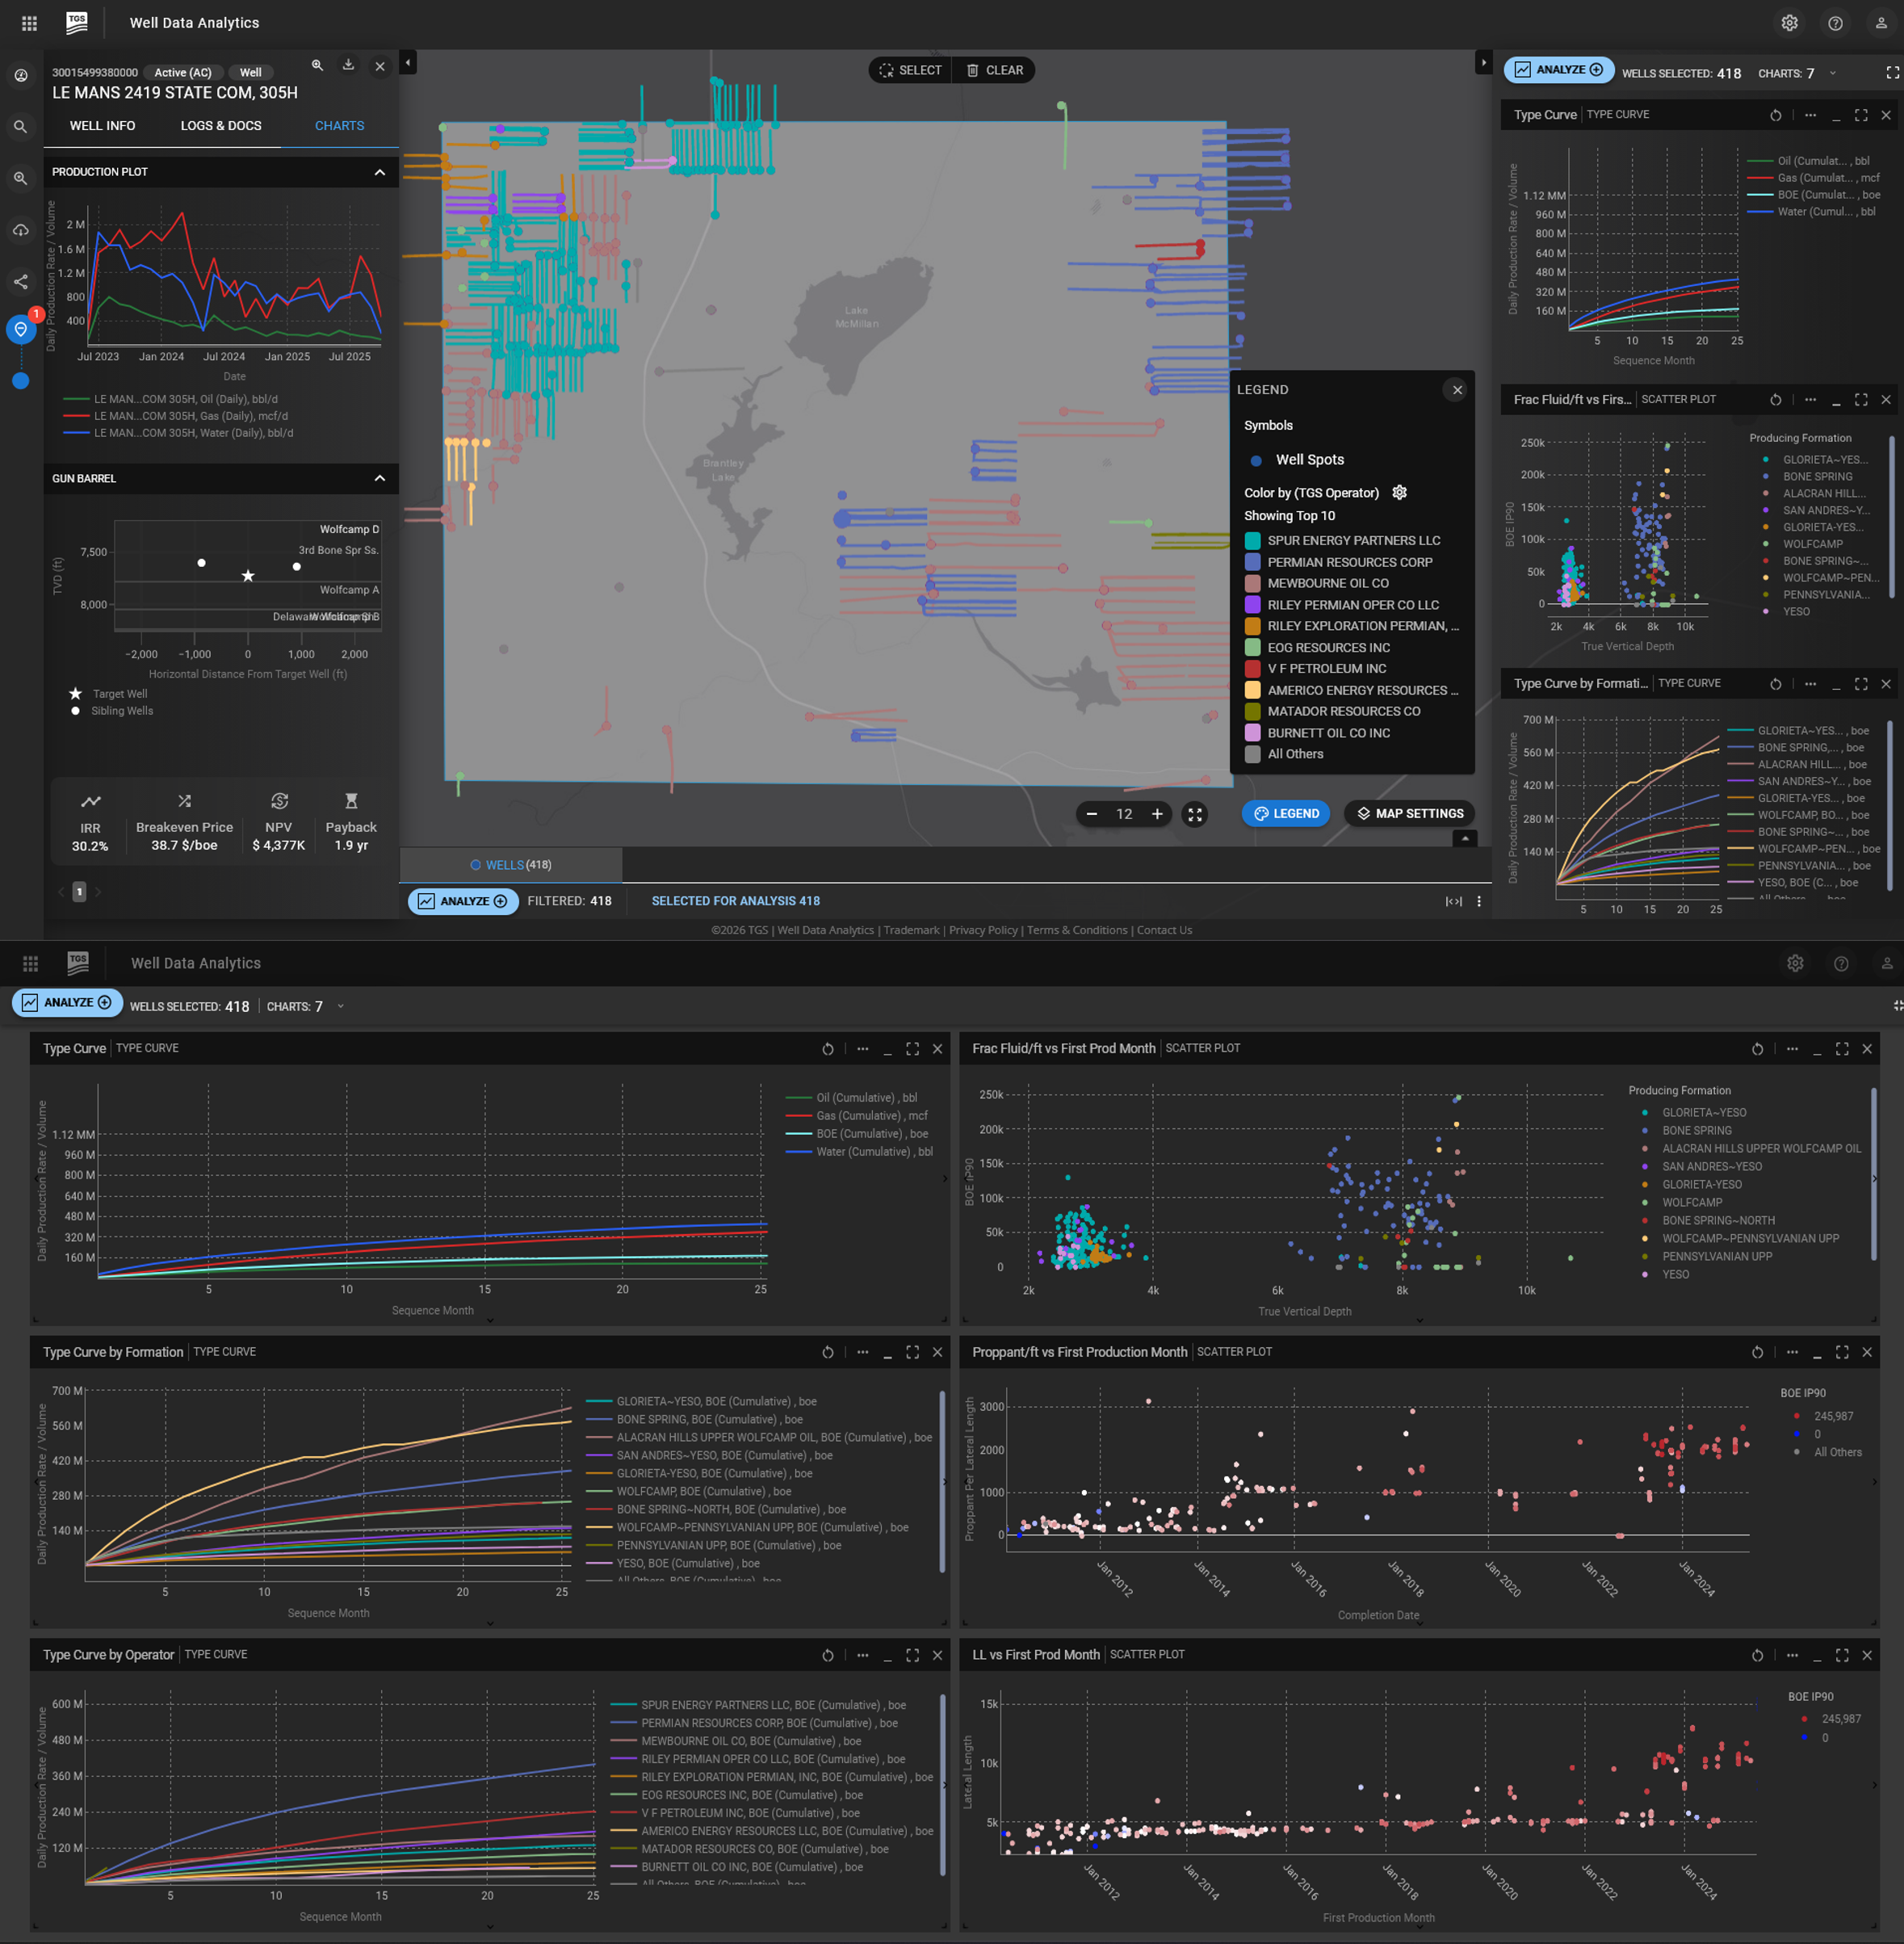1904x1944 pixels.
Task: Open the Color by operator gear settings
Action: tap(1399, 492)
